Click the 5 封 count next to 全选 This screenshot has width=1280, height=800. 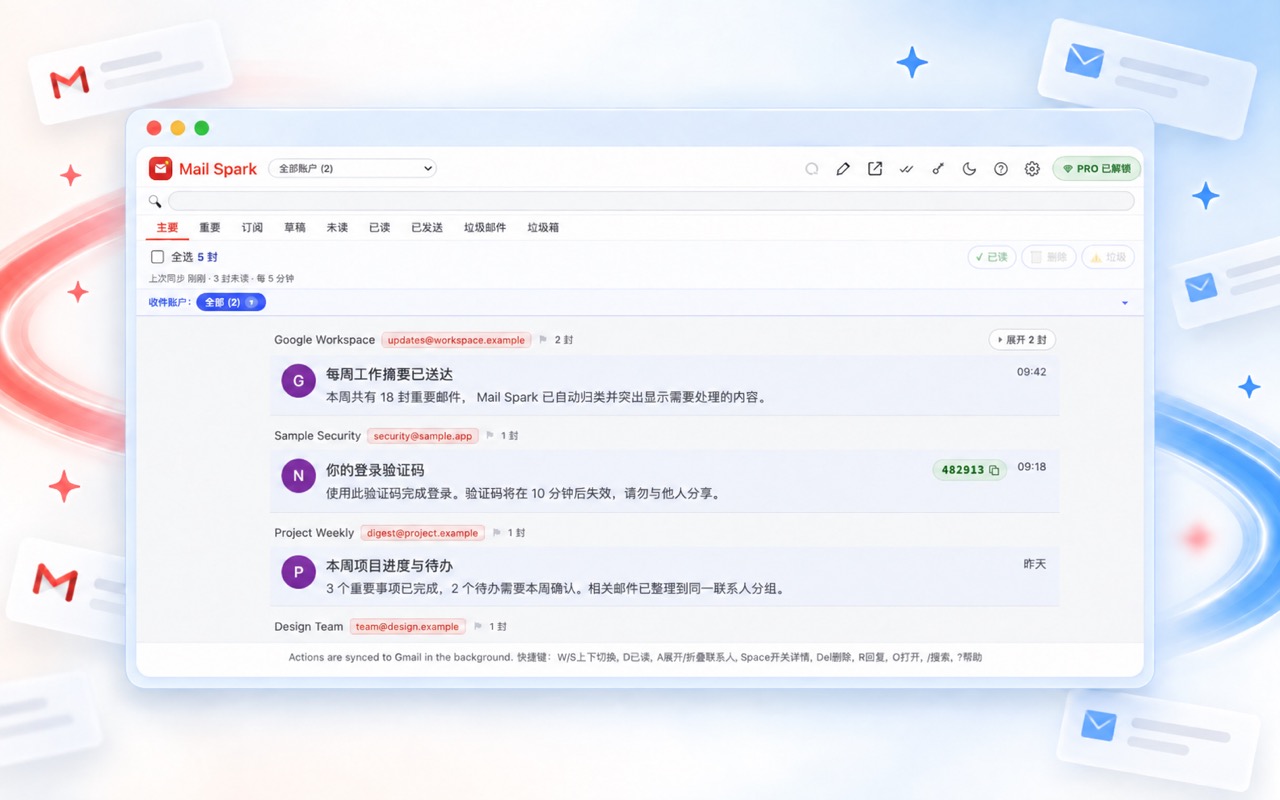[207, 257]
